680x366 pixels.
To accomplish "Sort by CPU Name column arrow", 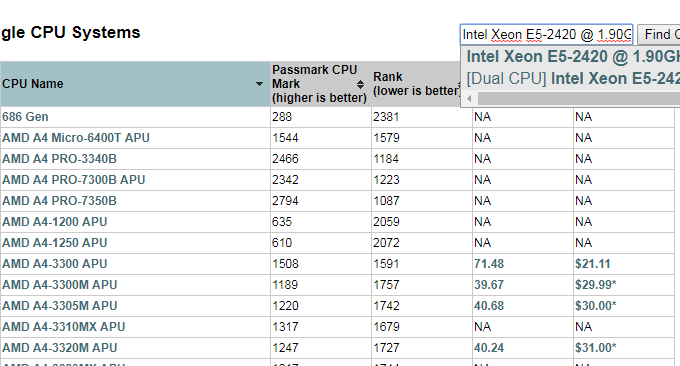I will 259,84.
